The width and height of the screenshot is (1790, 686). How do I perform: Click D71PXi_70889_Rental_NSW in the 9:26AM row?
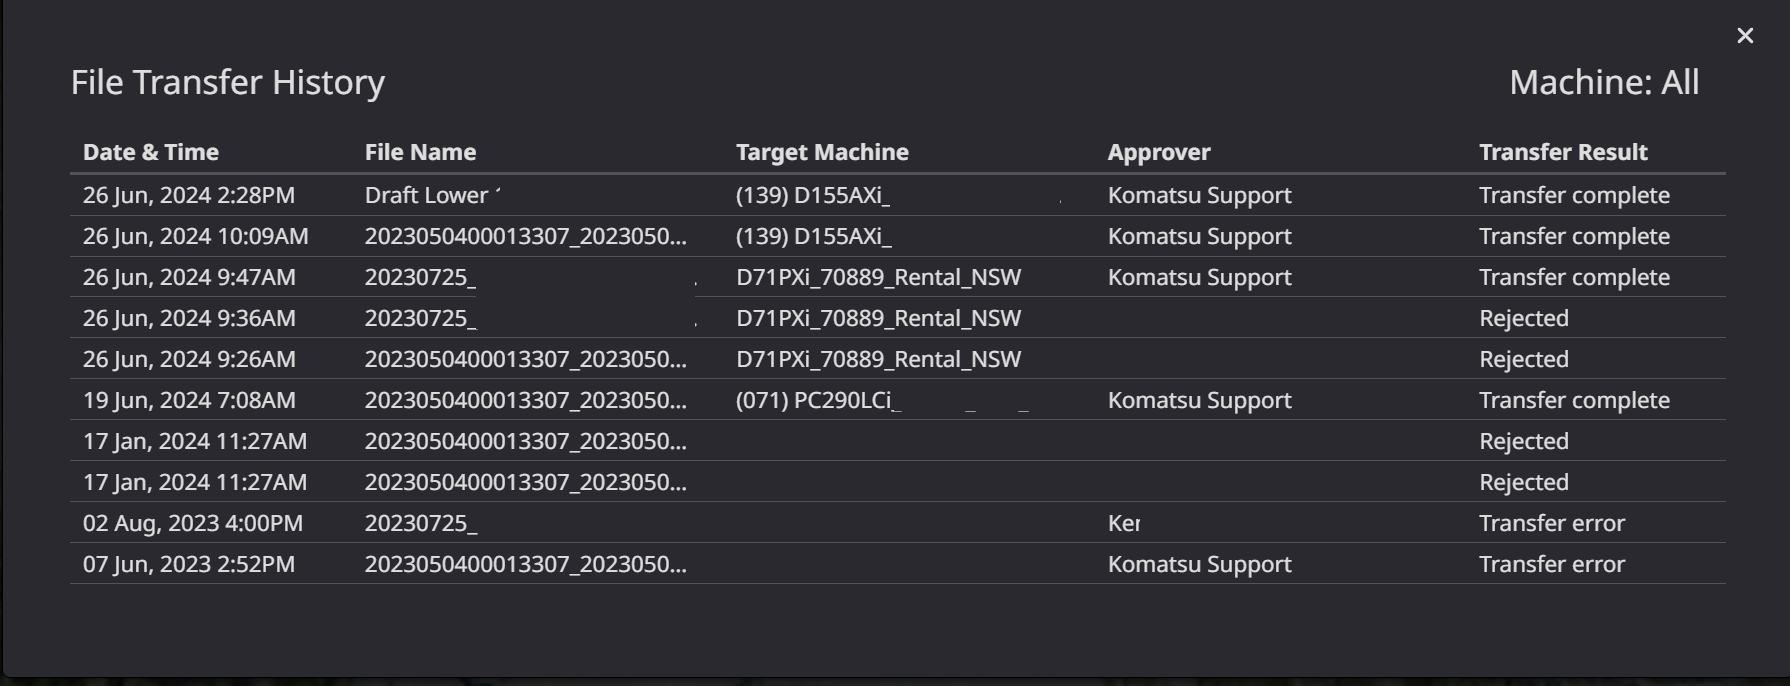[x=879, y=359]
